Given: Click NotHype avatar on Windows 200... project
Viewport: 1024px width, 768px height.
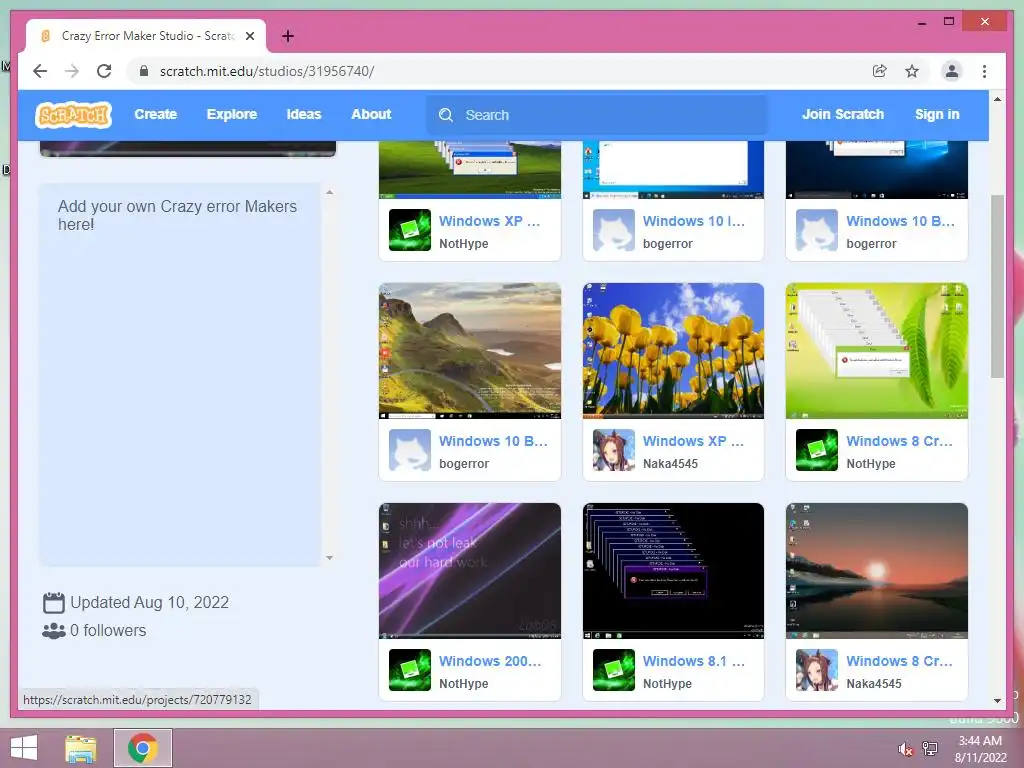Looking at the screenshot, I should tap(409, 670).
